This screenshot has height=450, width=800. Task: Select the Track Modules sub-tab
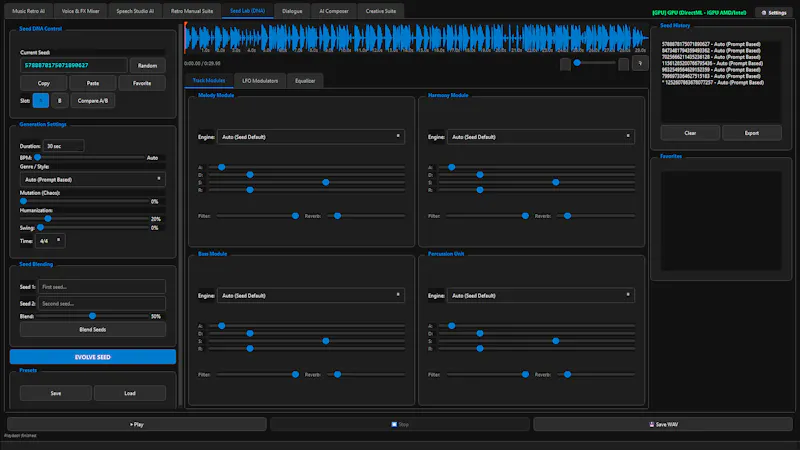(209, 81)
